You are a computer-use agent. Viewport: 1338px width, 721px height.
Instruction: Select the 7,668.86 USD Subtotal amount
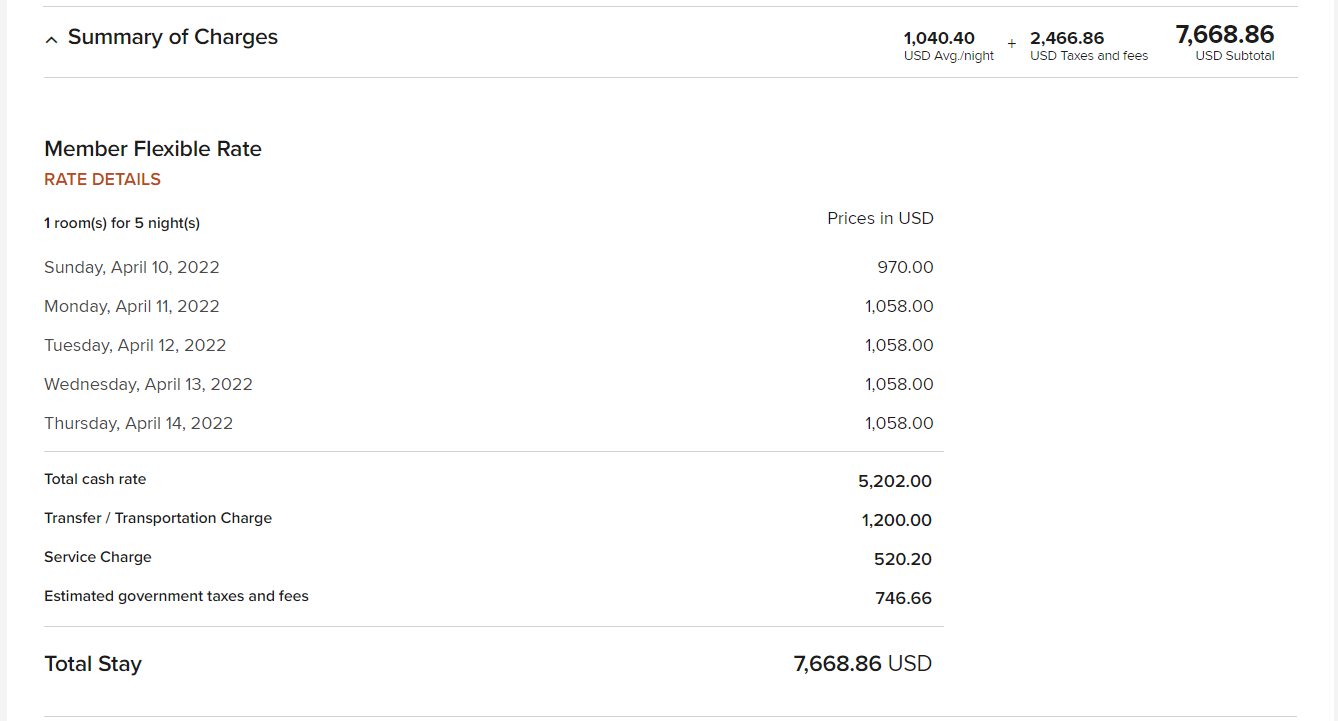(x=1225, y=42)
